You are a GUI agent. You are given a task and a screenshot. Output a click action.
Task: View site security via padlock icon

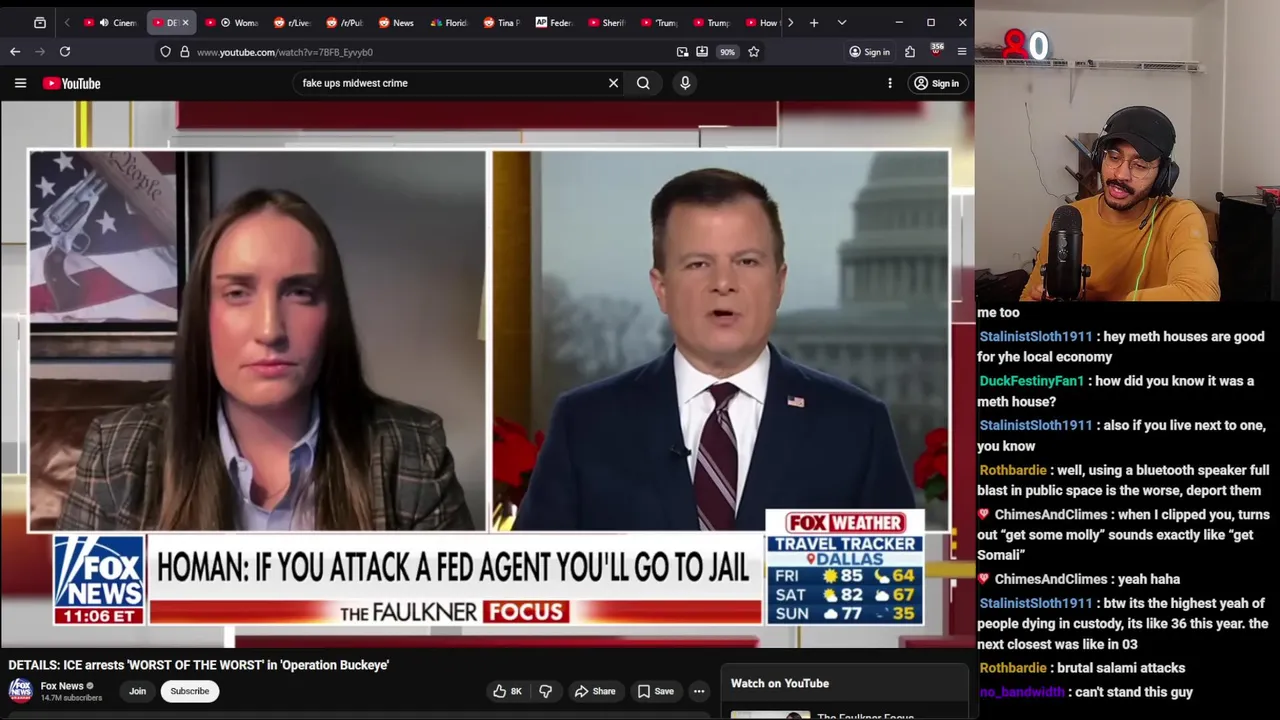point(185,52)
